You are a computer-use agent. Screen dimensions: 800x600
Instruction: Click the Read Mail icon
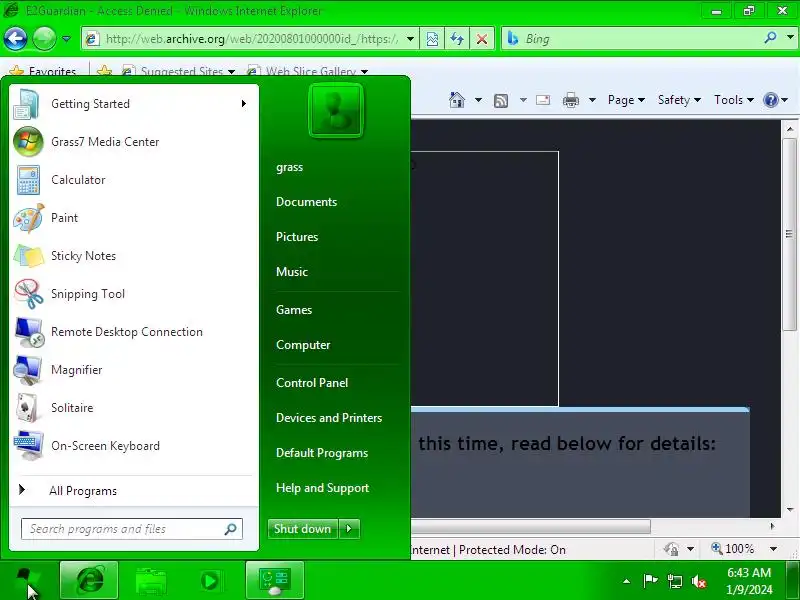pyautogui.click(x=543, y=100)
